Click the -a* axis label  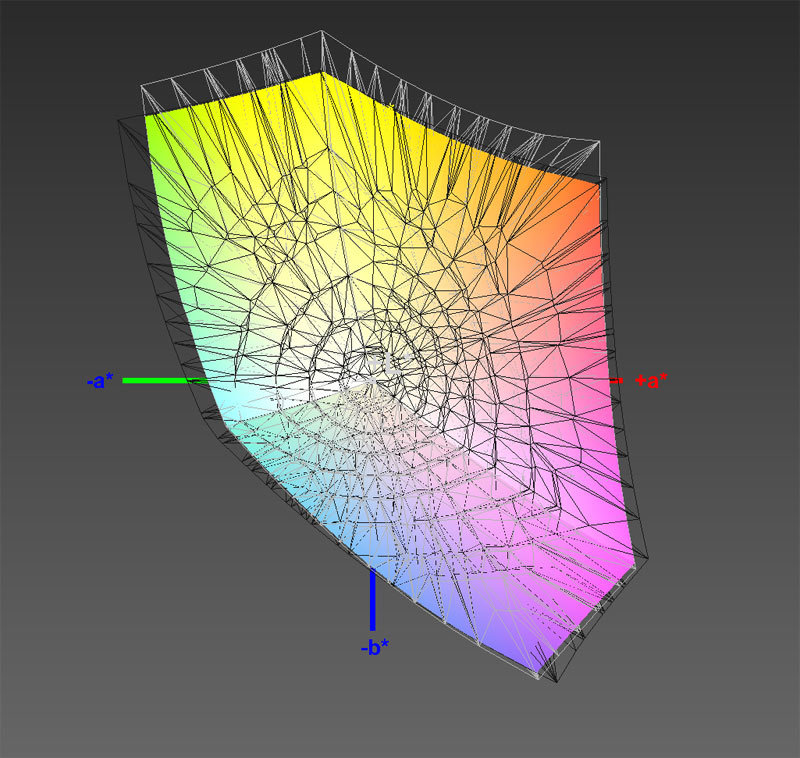pyautogui.click(x=100, y=381)
